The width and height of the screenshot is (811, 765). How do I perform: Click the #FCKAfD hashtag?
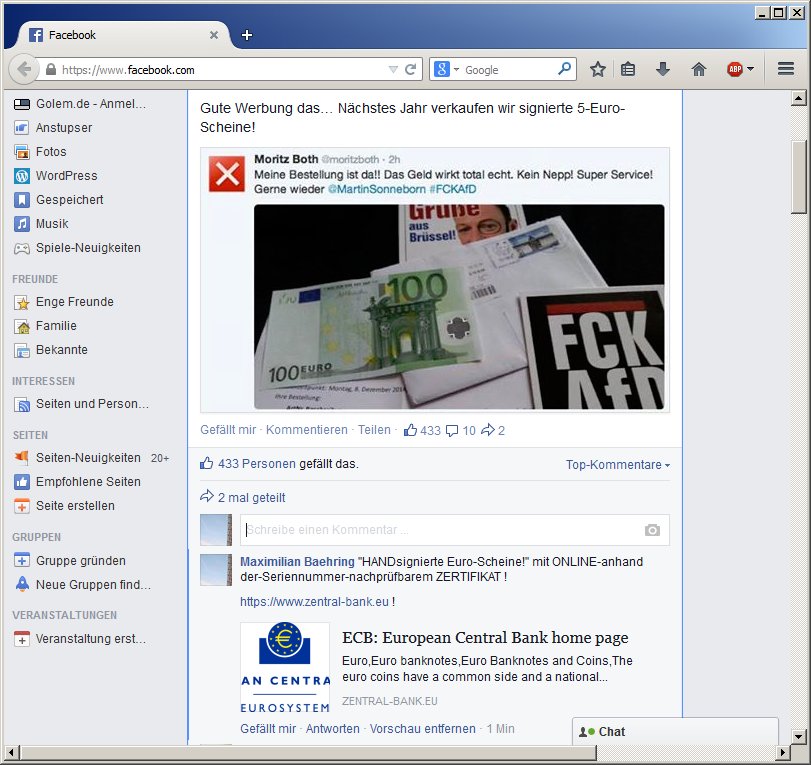pos(453,189)
